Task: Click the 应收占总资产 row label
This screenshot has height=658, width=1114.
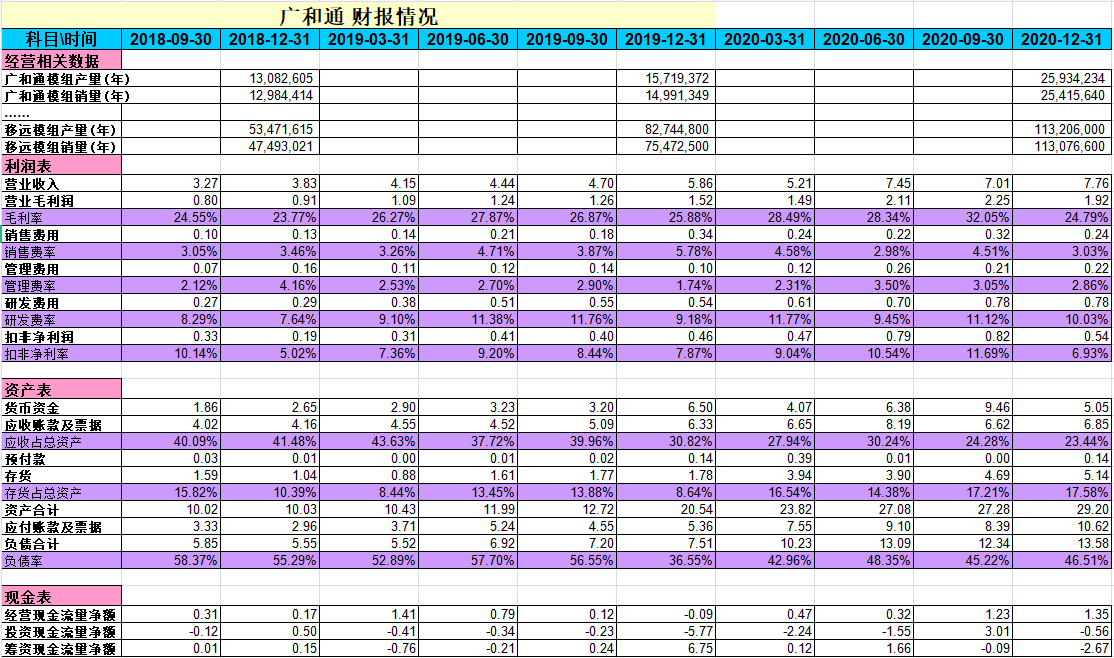Action: tap(62, 441)
